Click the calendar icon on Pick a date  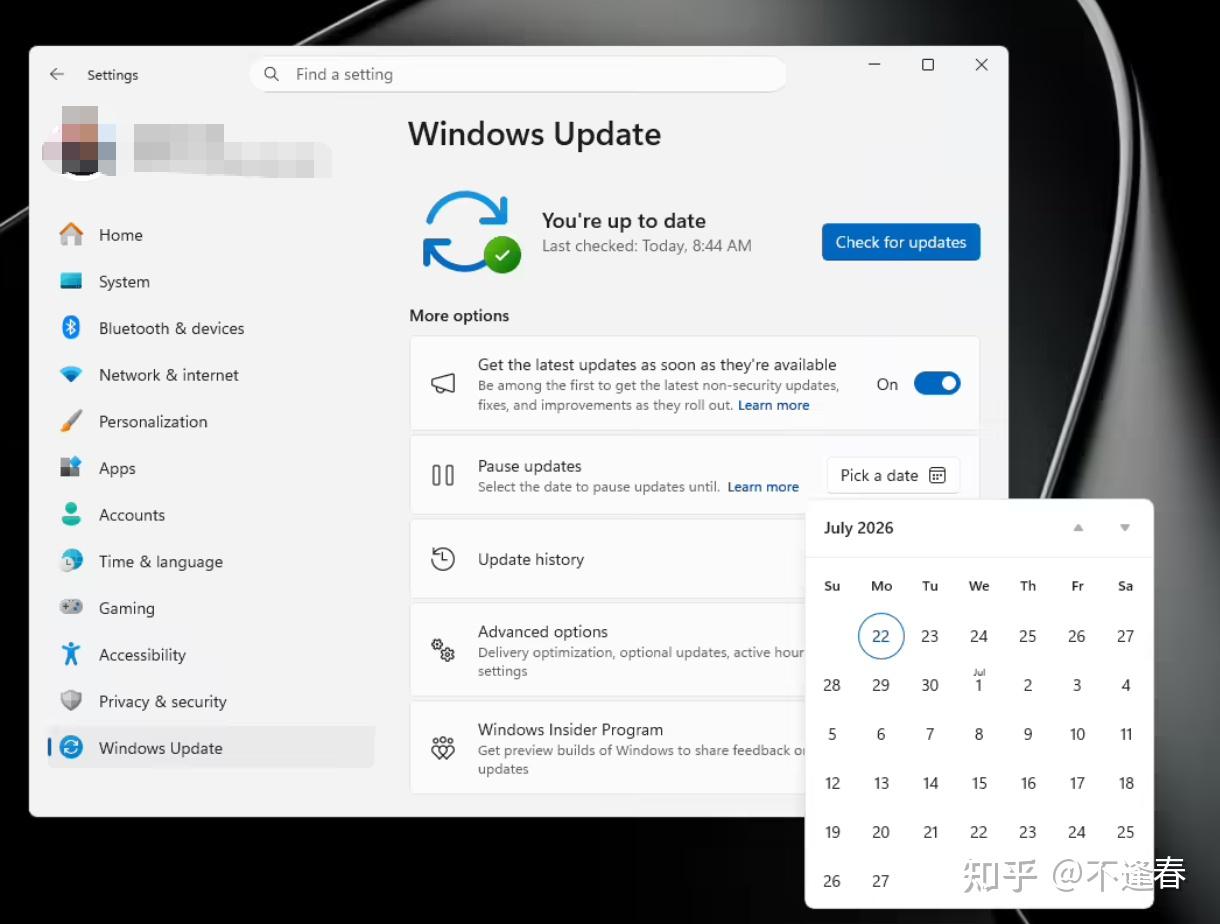pyautogui.click(x=937, y=475)
